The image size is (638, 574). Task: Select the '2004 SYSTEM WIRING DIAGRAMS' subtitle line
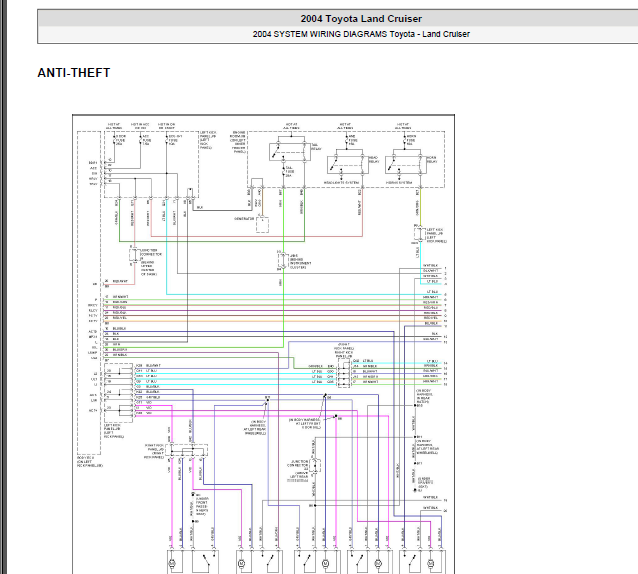[x=361, y=34]
